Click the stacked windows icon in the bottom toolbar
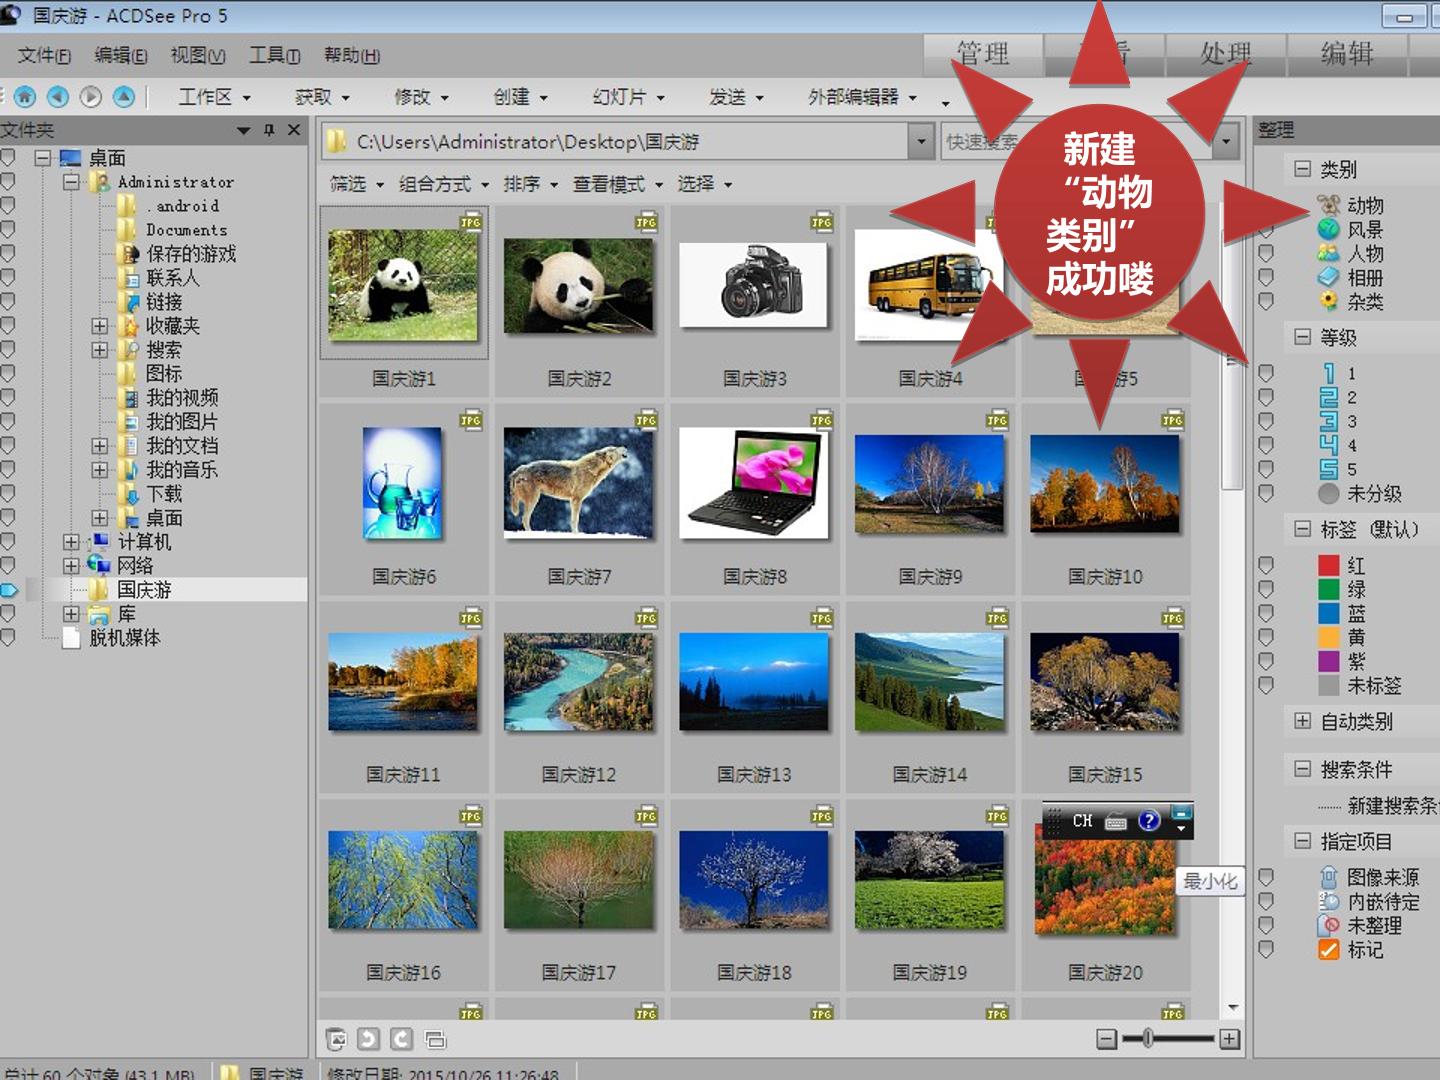The image size is (1440, 1080). coord(435,1039)
